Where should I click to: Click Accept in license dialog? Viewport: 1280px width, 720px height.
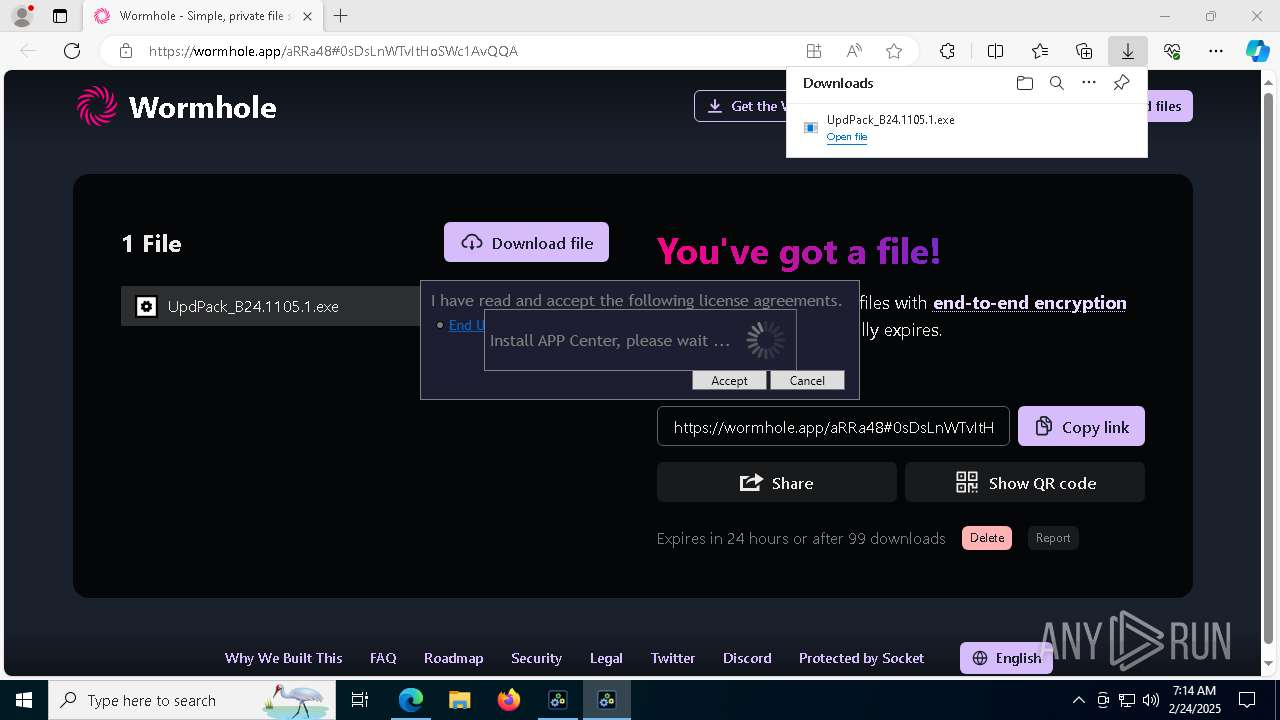tap(729, 380)
